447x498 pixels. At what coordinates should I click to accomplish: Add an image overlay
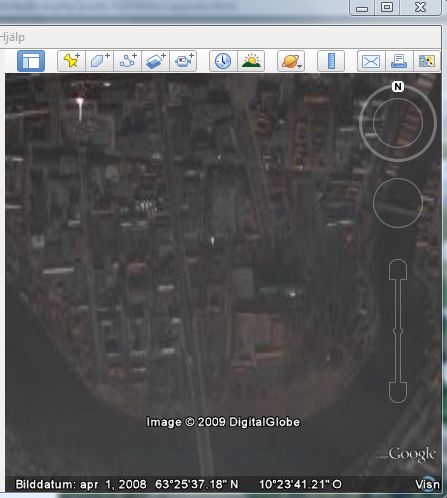(x=155, y=61)
